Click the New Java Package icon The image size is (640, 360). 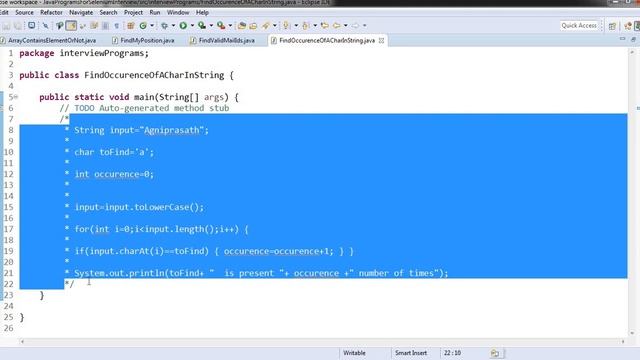(131, 26)
